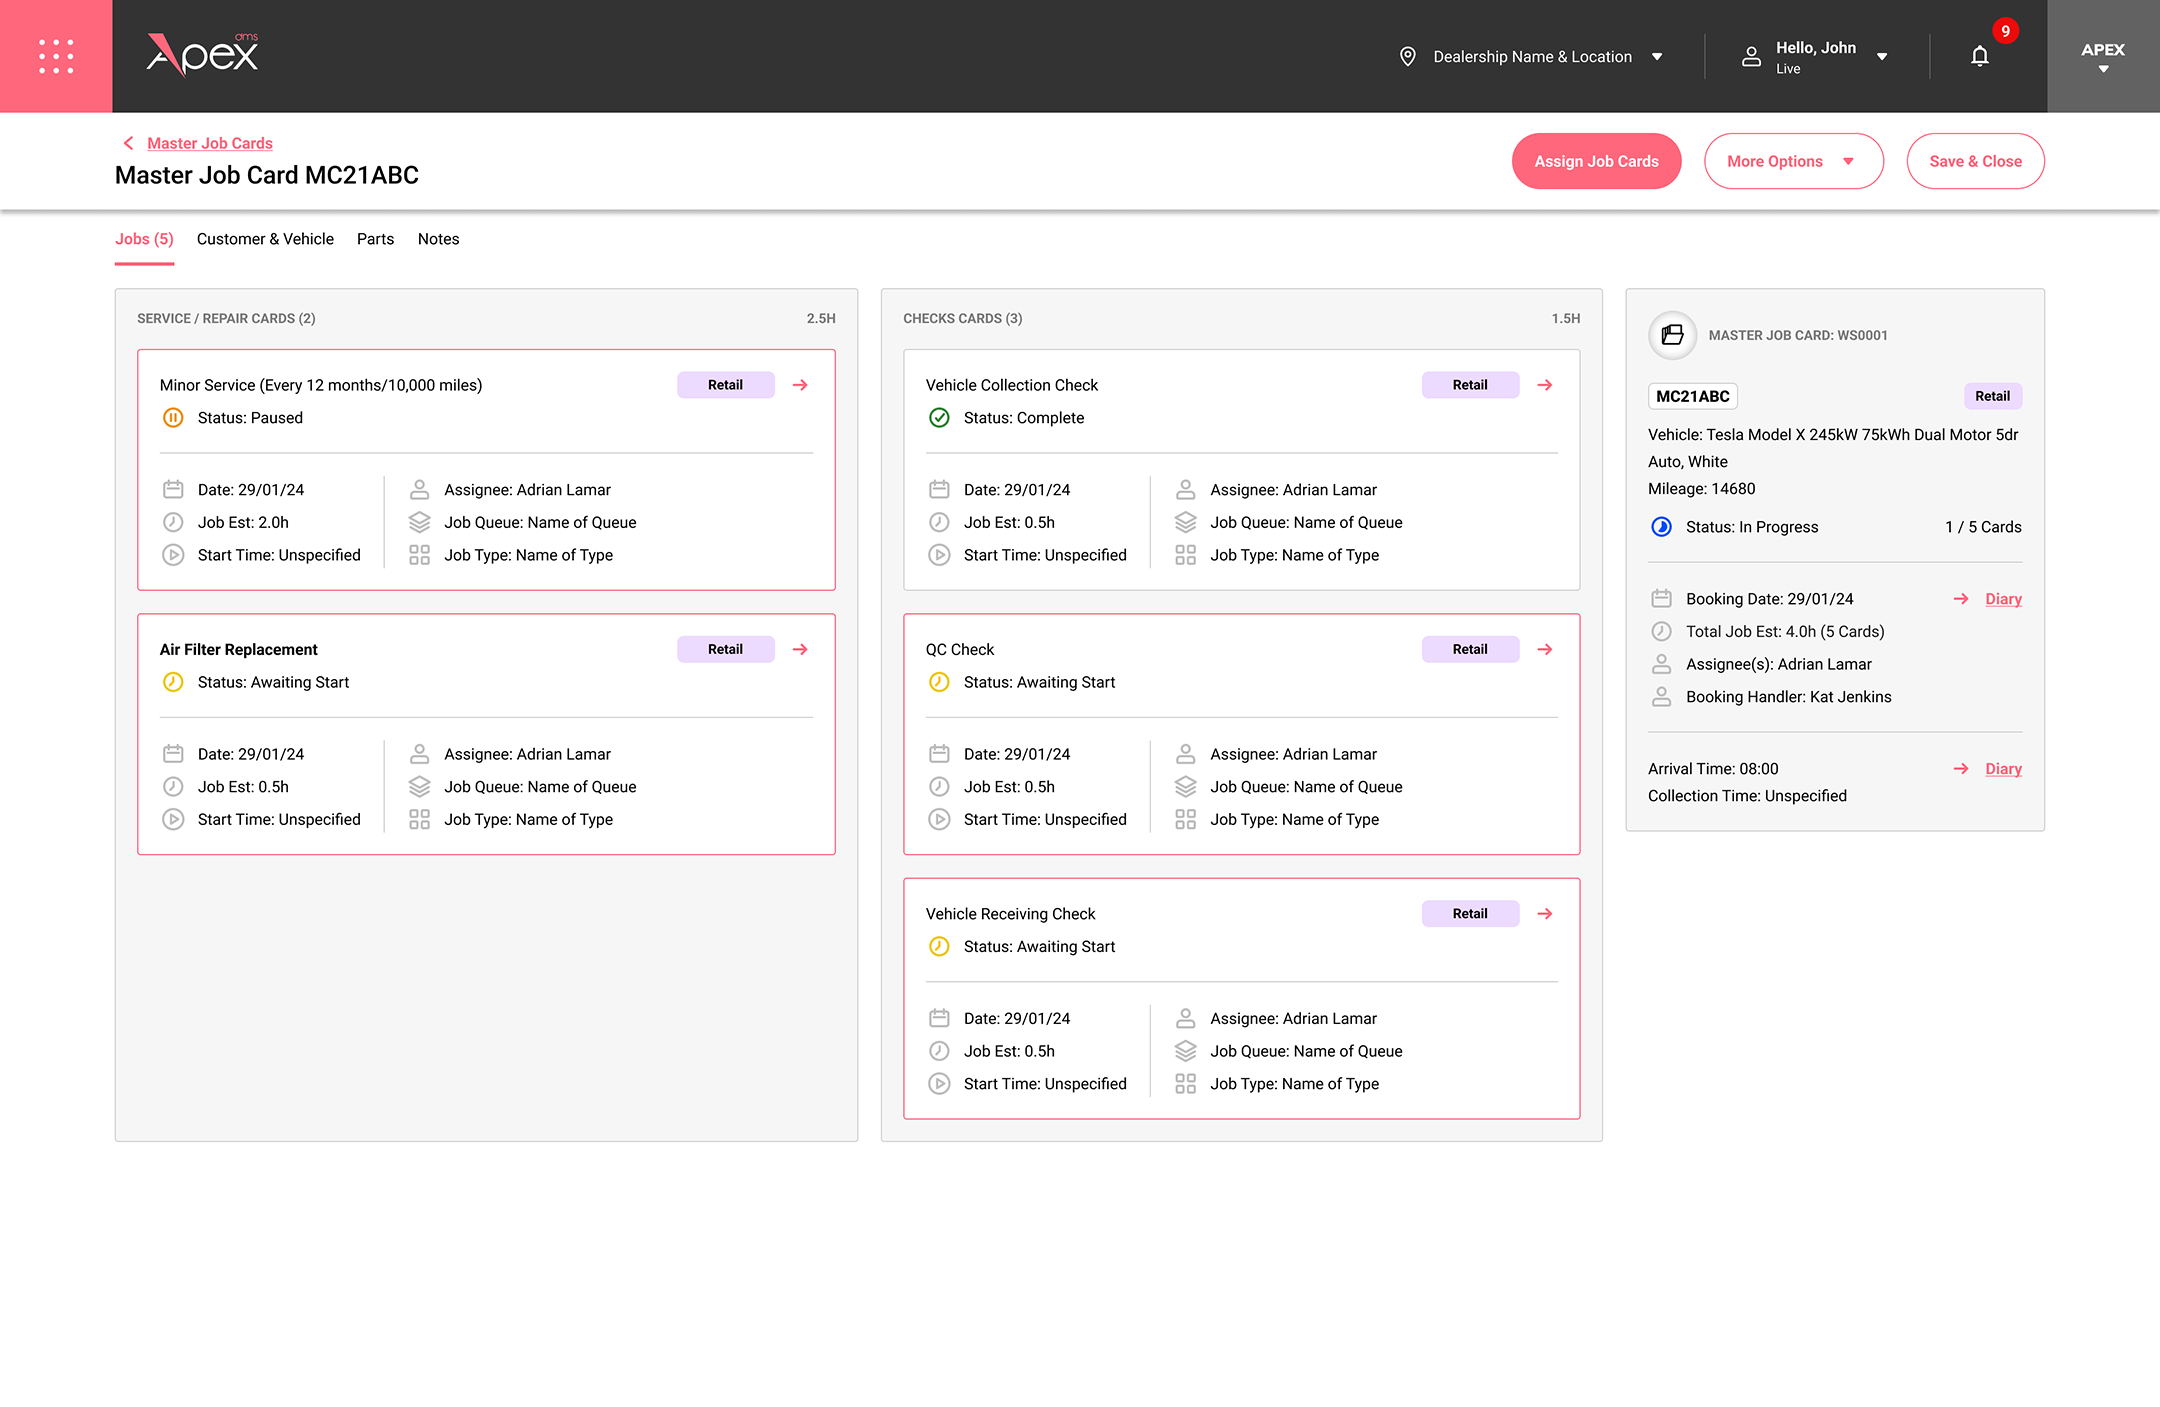Open QC Check card arrow
Viewport: 2160px width, 1407px height.
point(1545,649)
